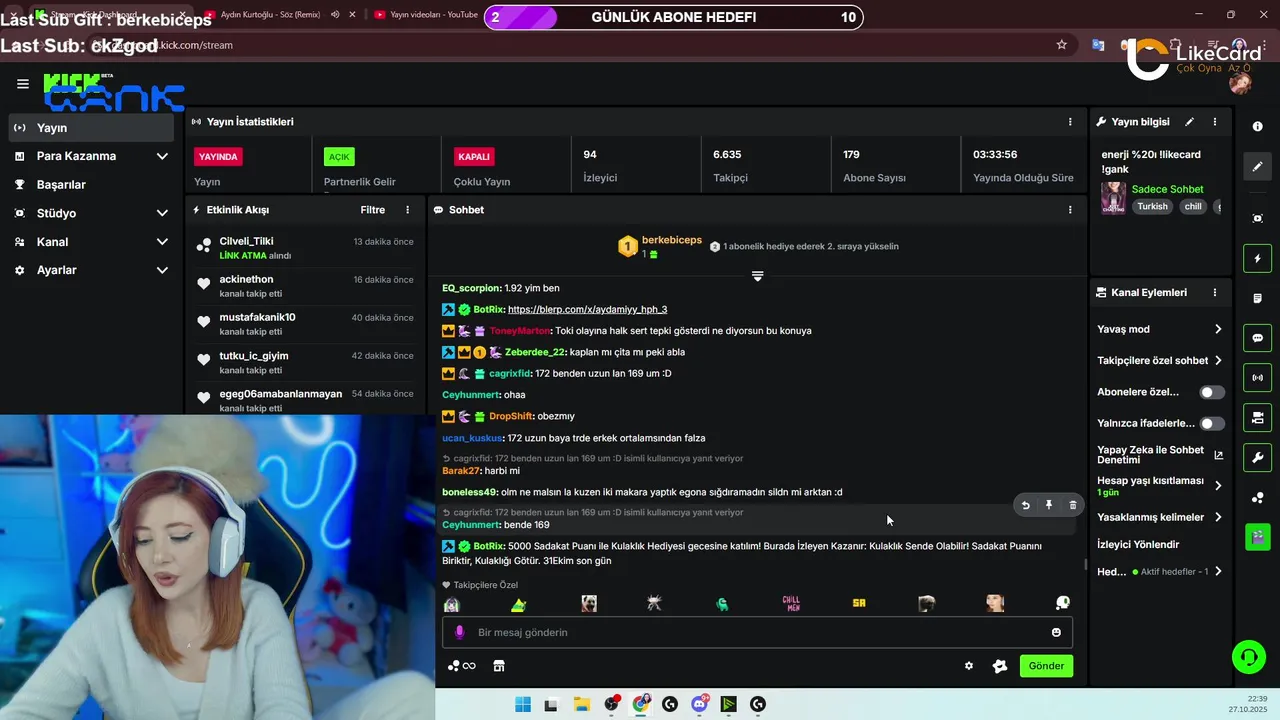Screen dimensions: 1280x720
Task: Click the chat bubble icon in the right rail
Action: 1258,338
